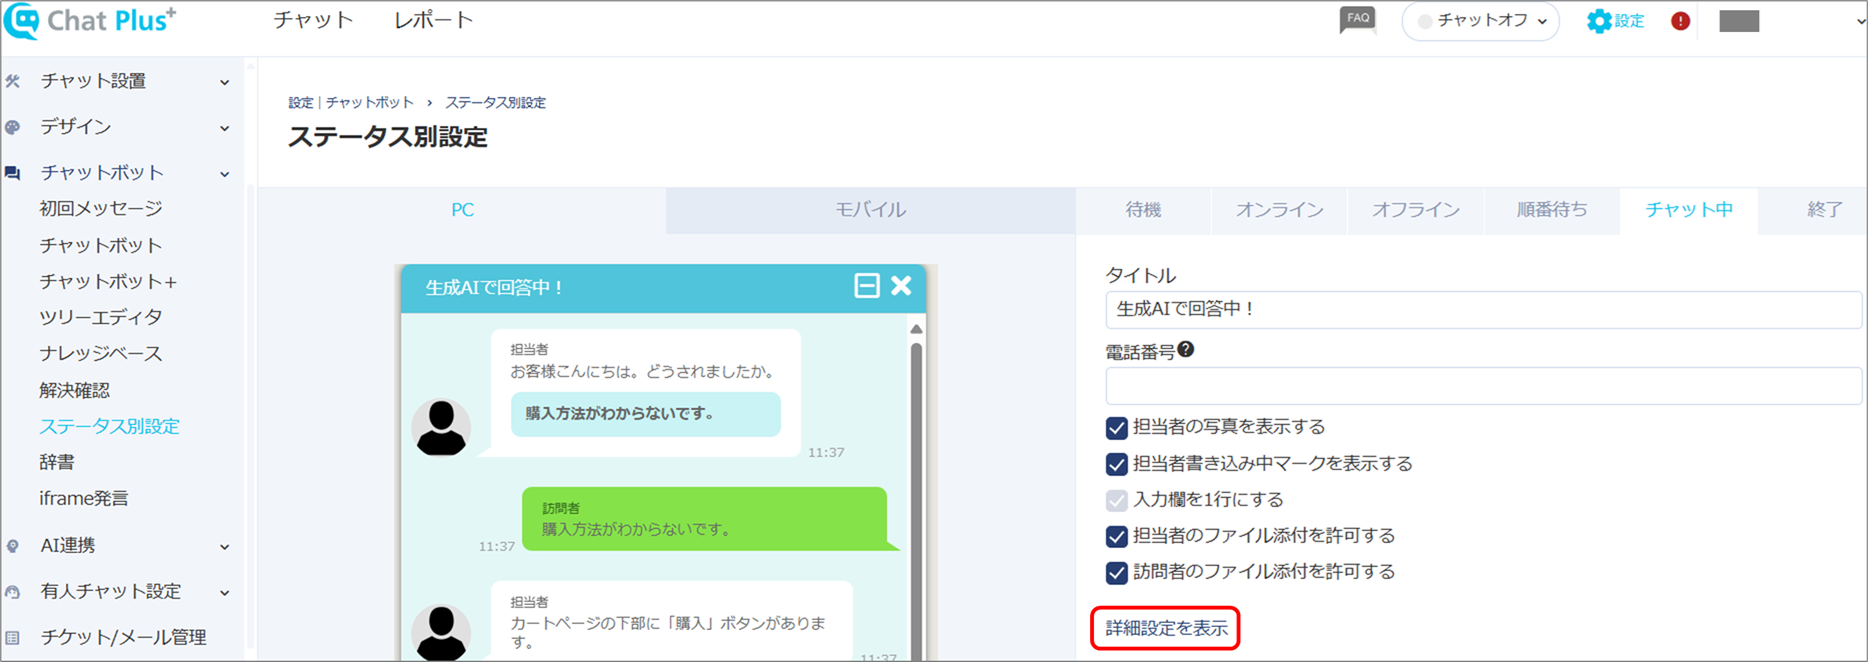Click the headset icon beside 有人チャット設定
The image size is (1868, 662).
(x=13, y=592)
